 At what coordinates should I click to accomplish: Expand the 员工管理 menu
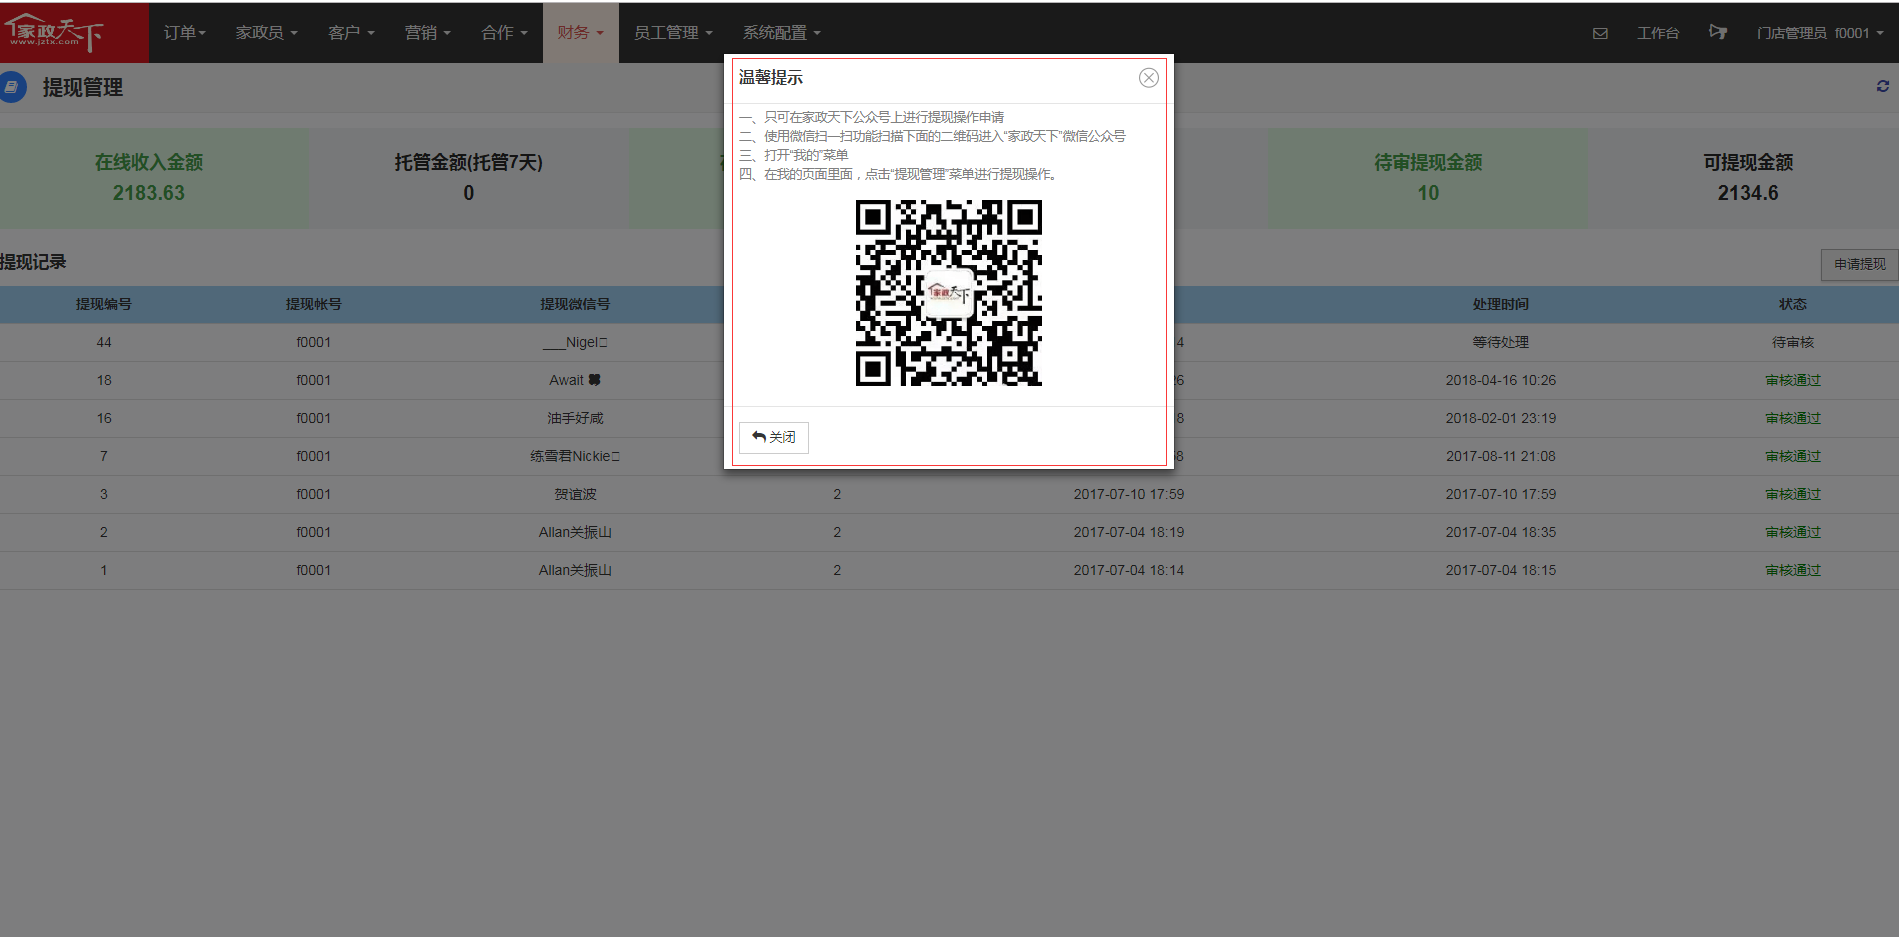click(x=673, y=33)
